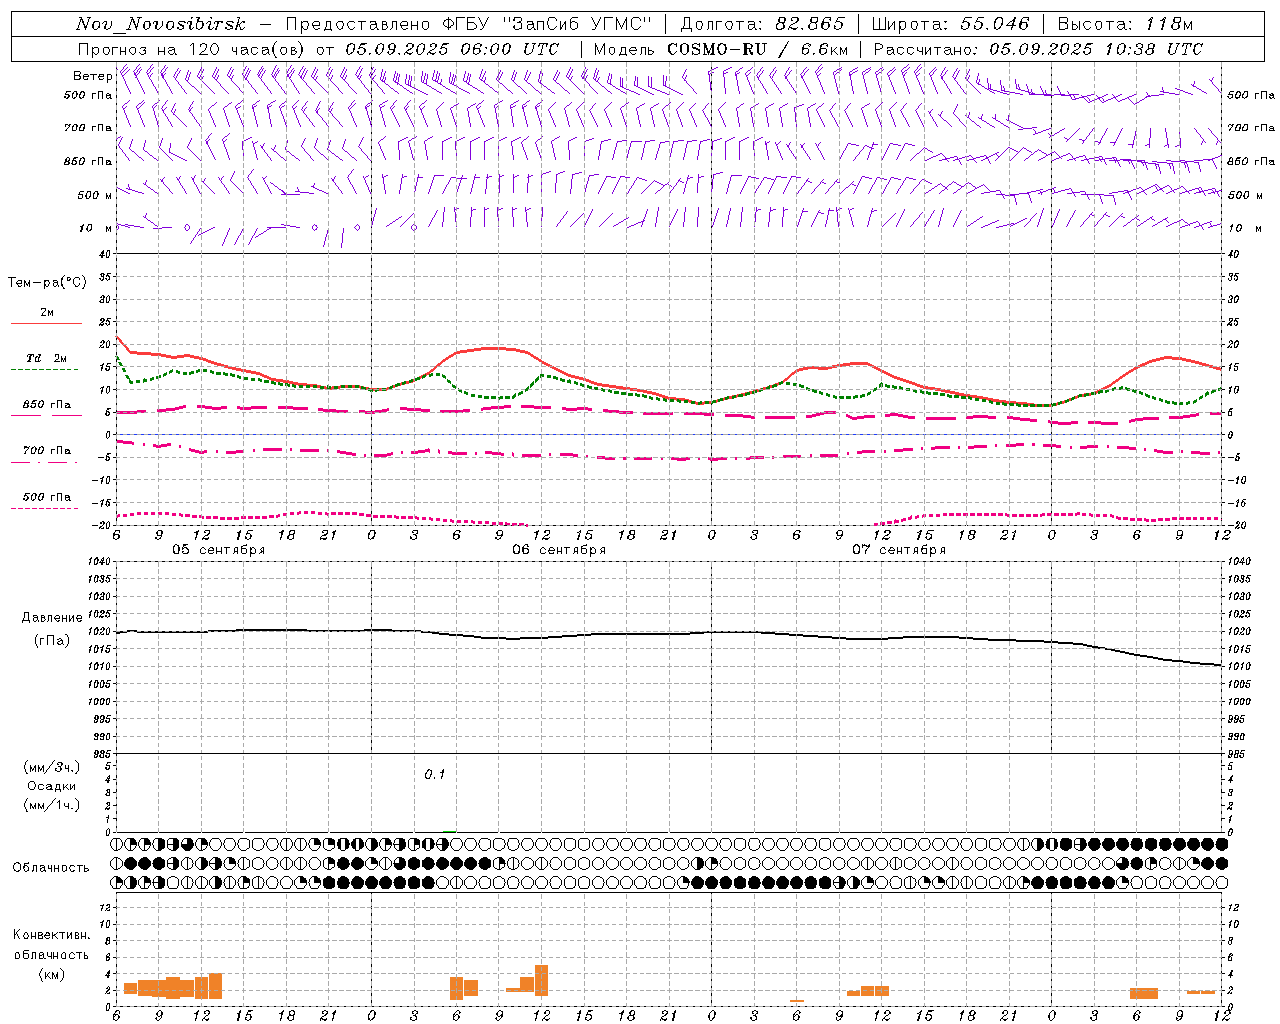Click the Ветер wind section label
The height and width of the screenshot is (1024, 1280).
[x=92, y=76]
